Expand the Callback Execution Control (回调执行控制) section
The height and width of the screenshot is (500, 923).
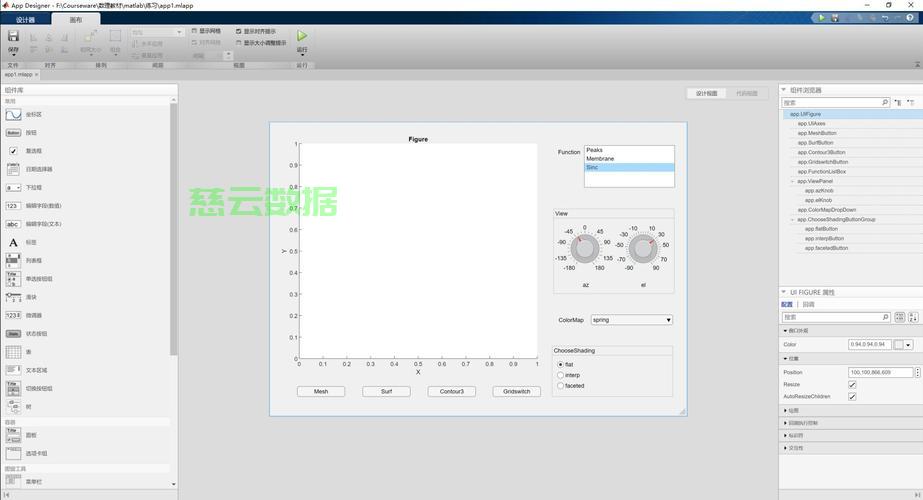[785, 423]
